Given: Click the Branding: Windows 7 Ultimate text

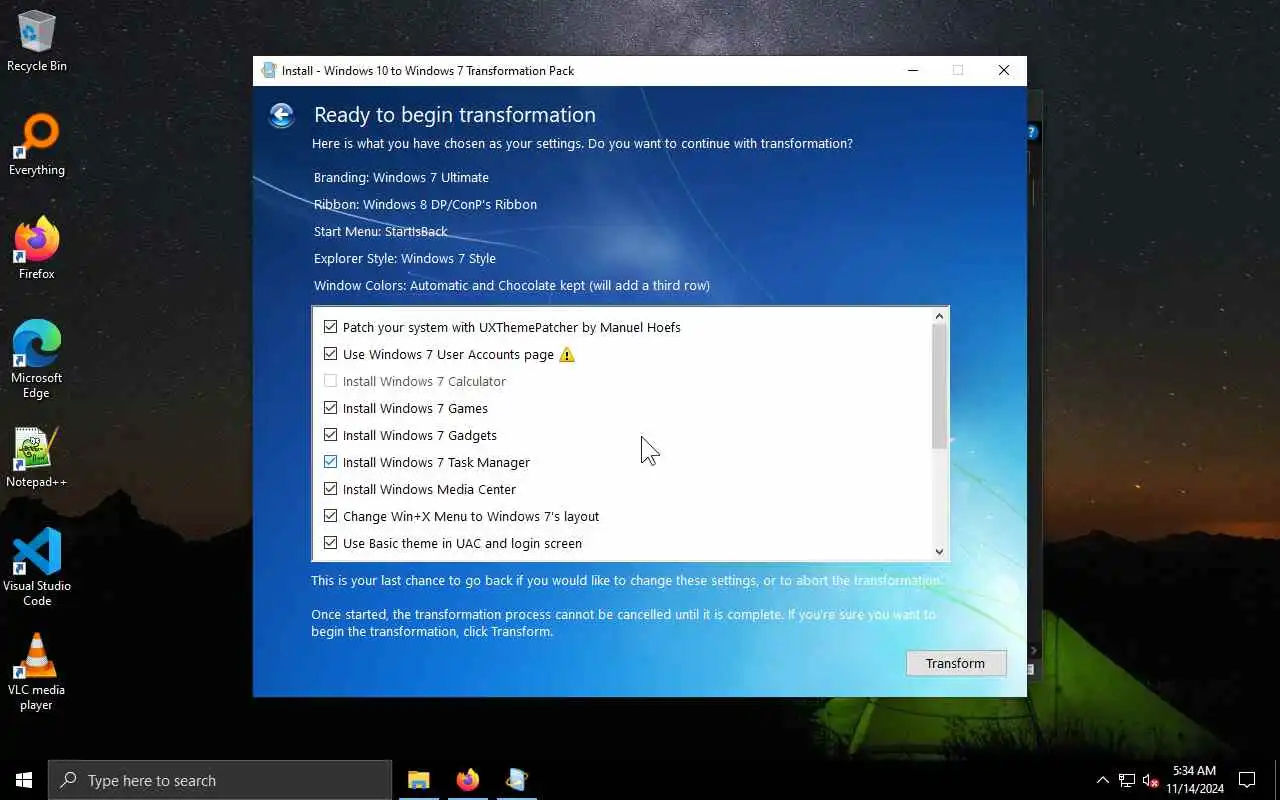Looking at the screenshot, I should click(x=401, y=177).
